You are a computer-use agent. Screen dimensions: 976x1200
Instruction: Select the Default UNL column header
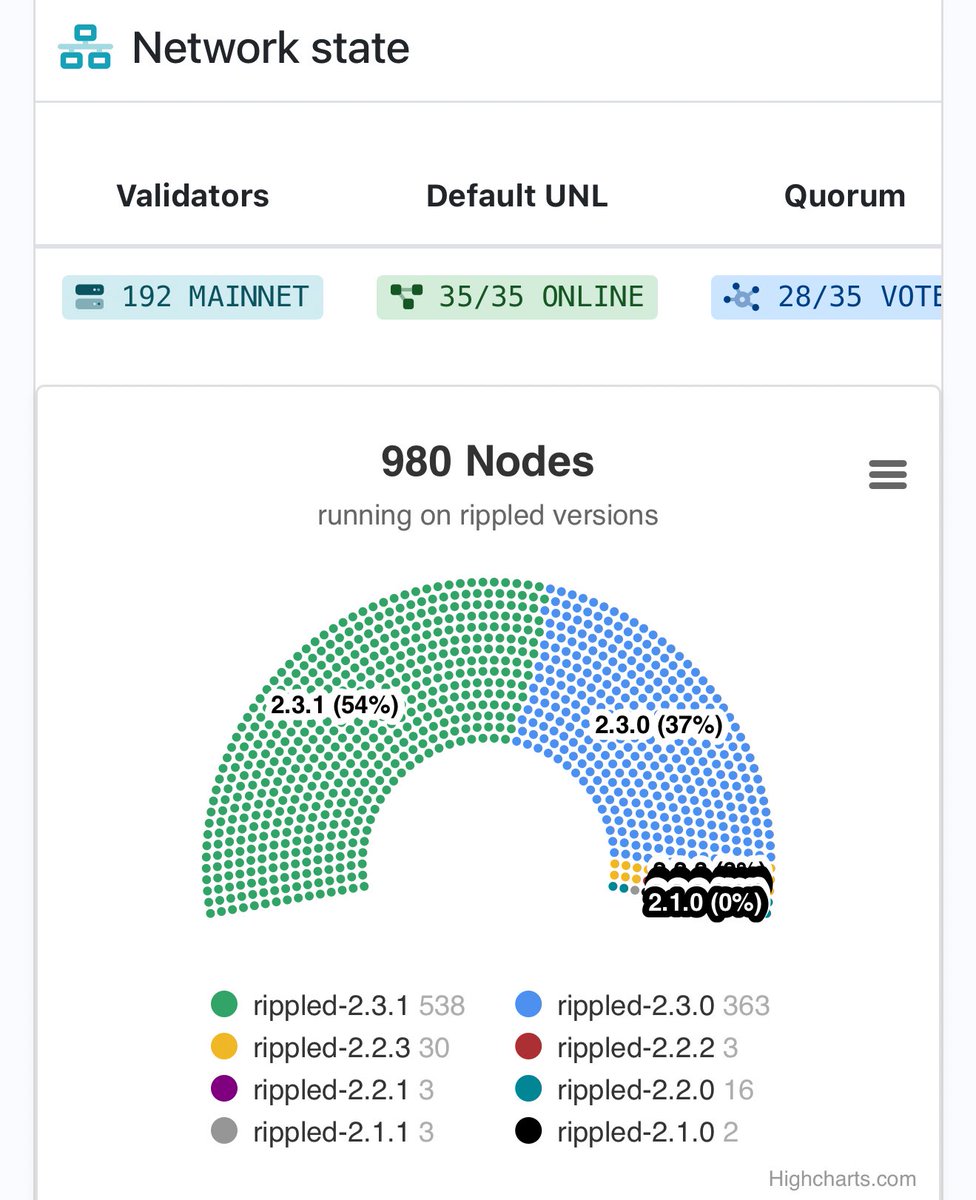(517, 195)
